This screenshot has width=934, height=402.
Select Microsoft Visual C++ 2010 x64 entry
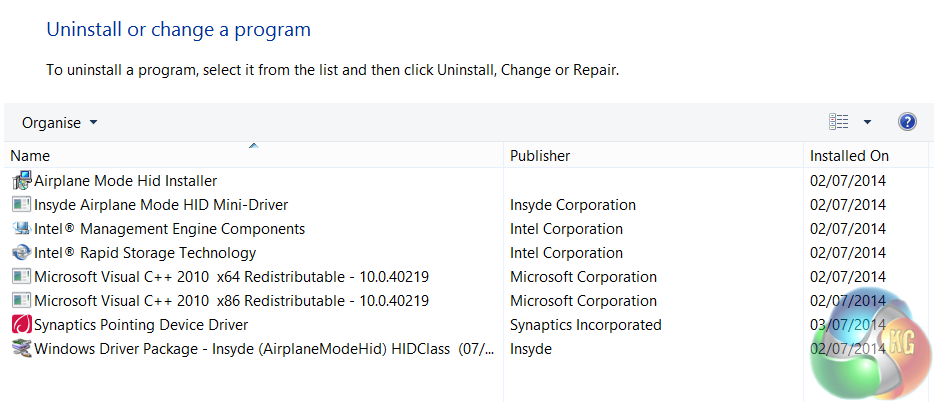231,277
